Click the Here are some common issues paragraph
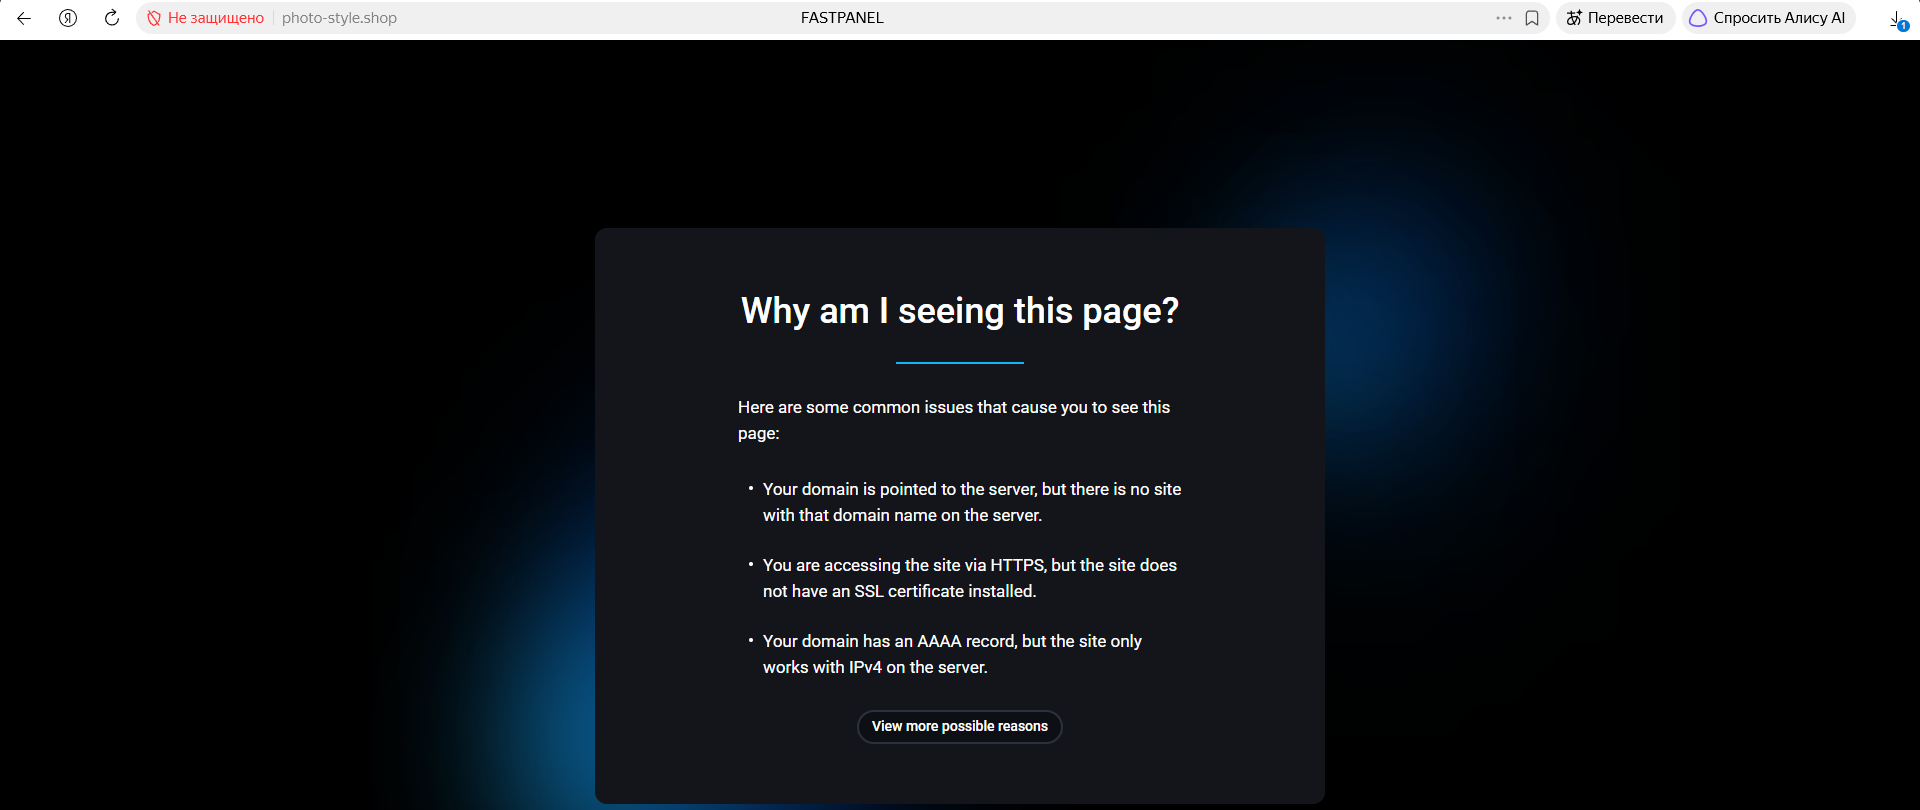The image size is (1920, 810). pos(954,420)
